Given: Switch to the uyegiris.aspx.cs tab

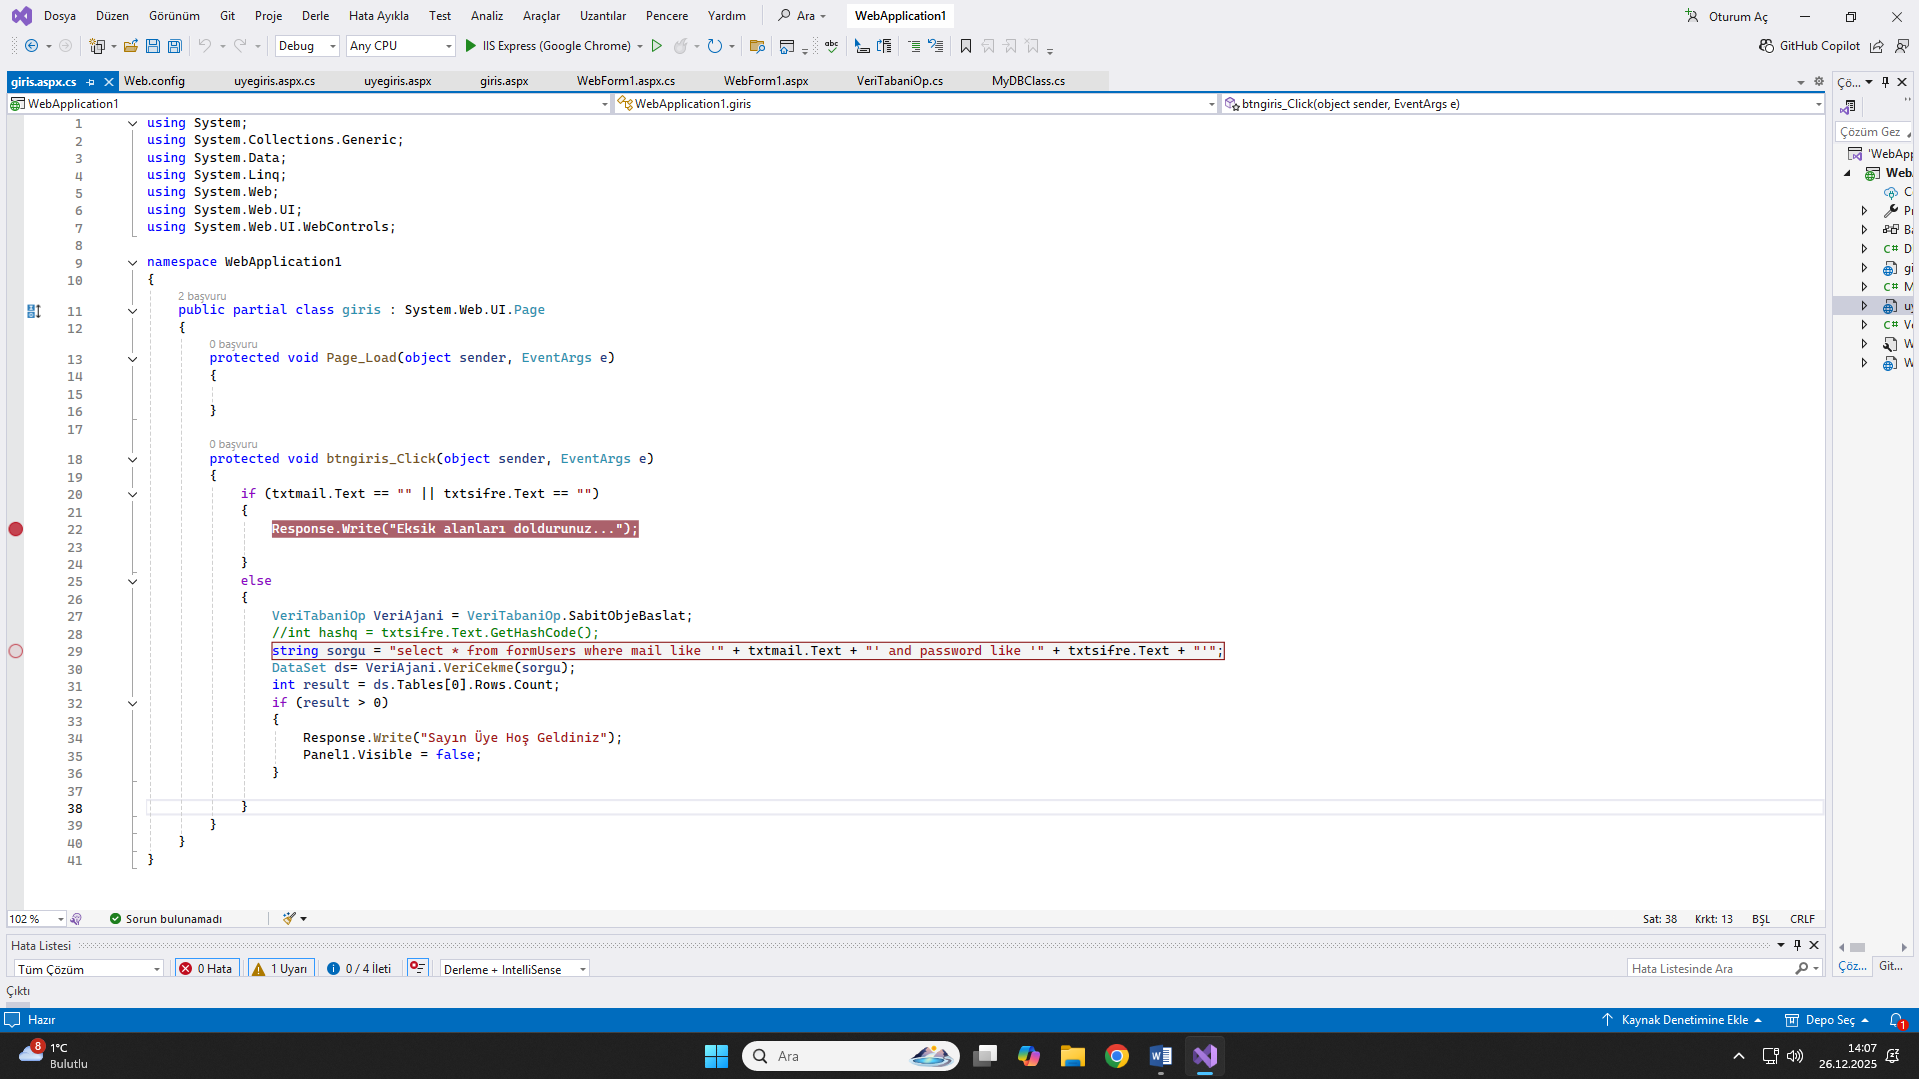Looking at the screenshot, I should click(x=274, y=81).
